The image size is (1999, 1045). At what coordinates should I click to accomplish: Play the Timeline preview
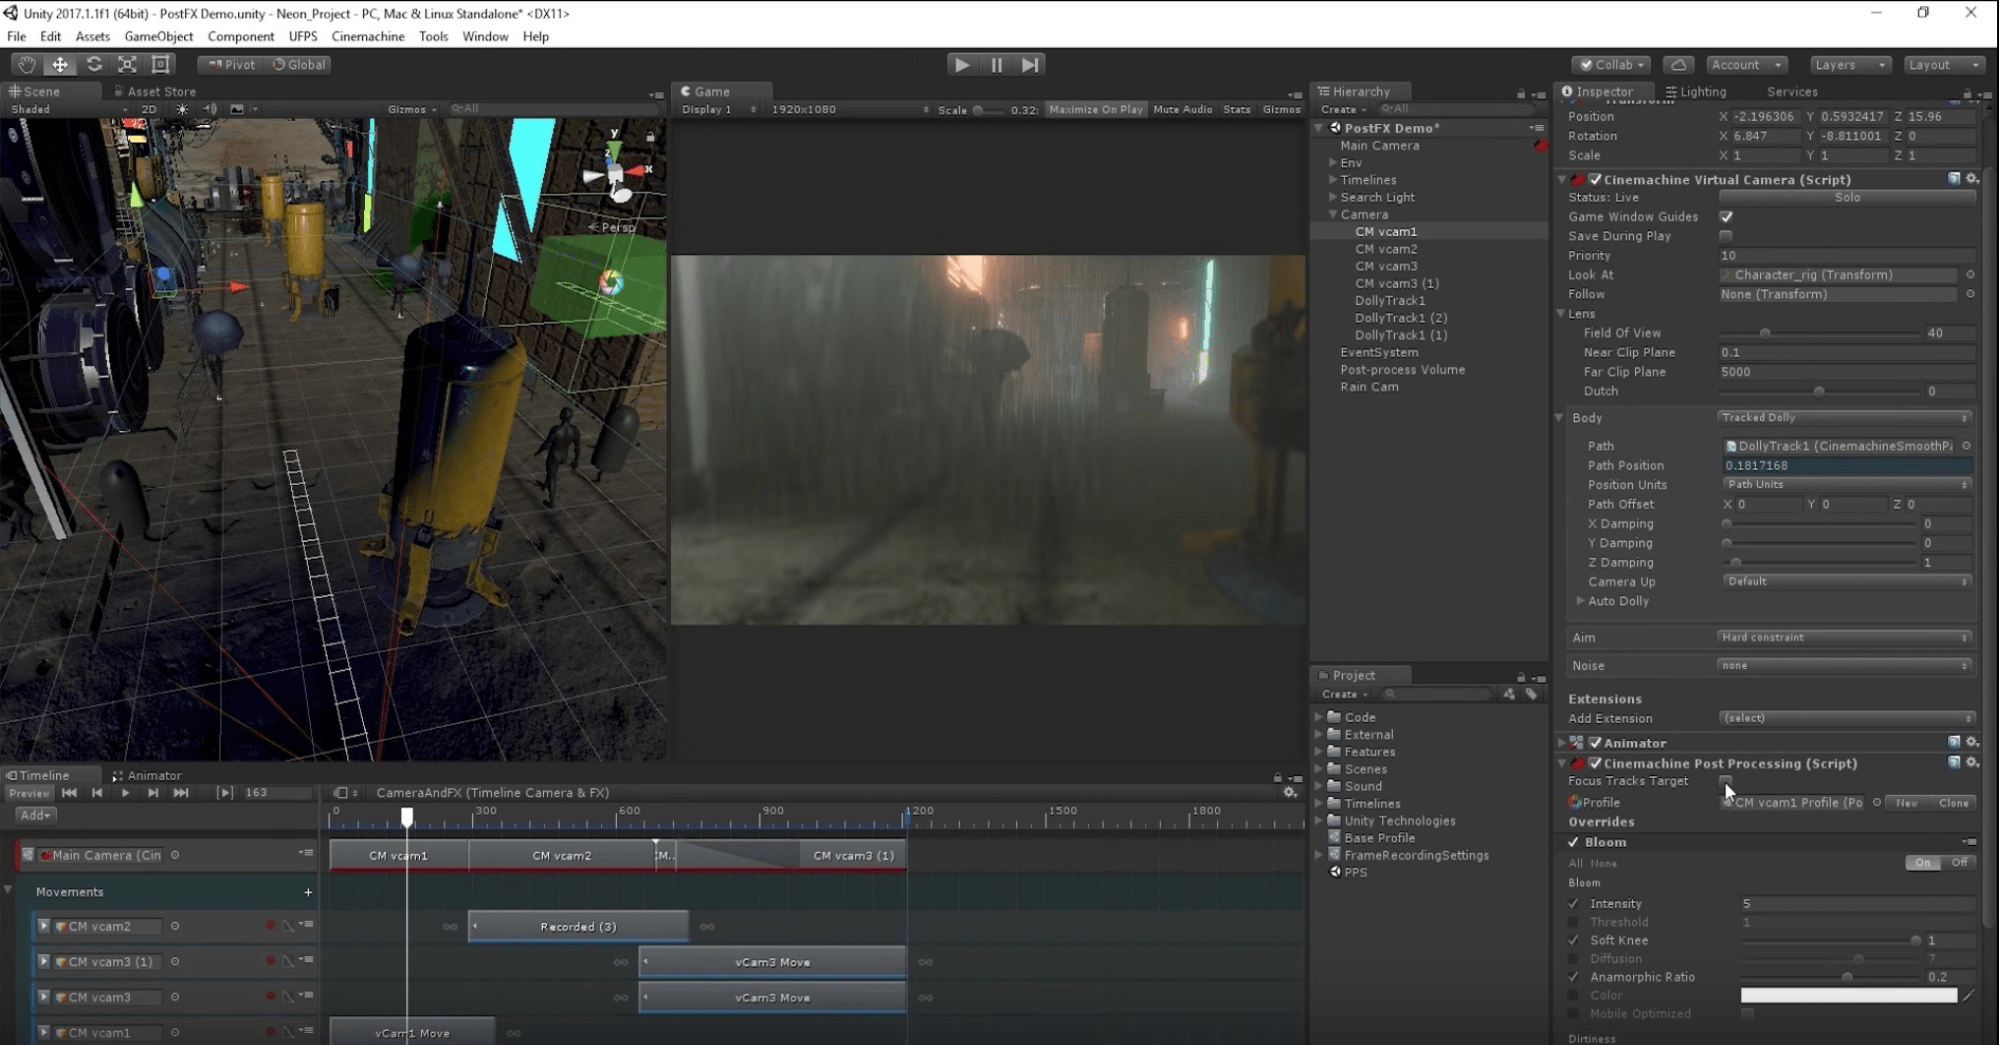tap(125, 793)
